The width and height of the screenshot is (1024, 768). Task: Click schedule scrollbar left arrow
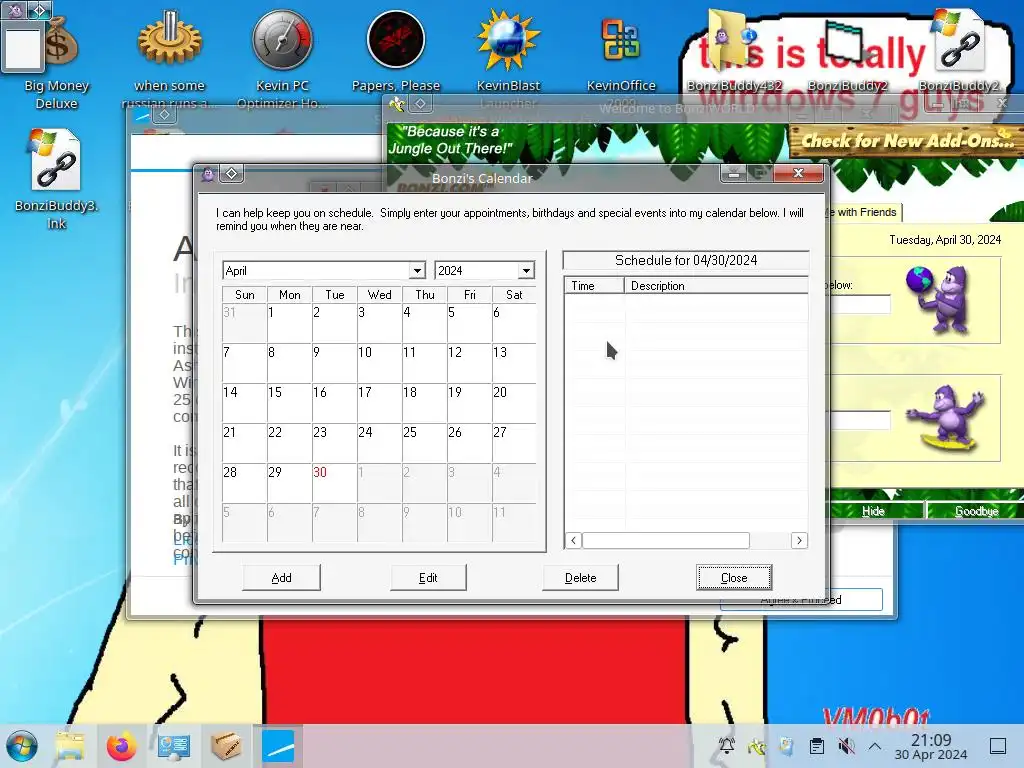click(573, 540)
